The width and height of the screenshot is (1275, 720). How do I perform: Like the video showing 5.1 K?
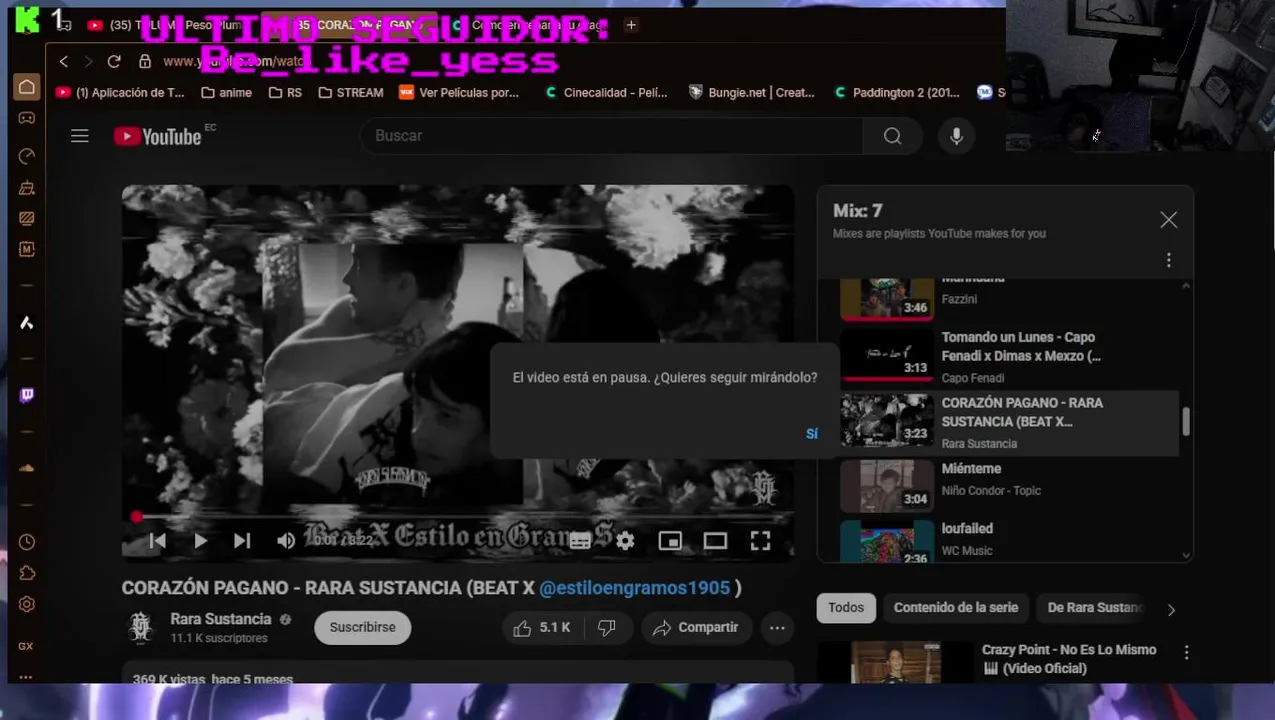(x=541, y=627)
